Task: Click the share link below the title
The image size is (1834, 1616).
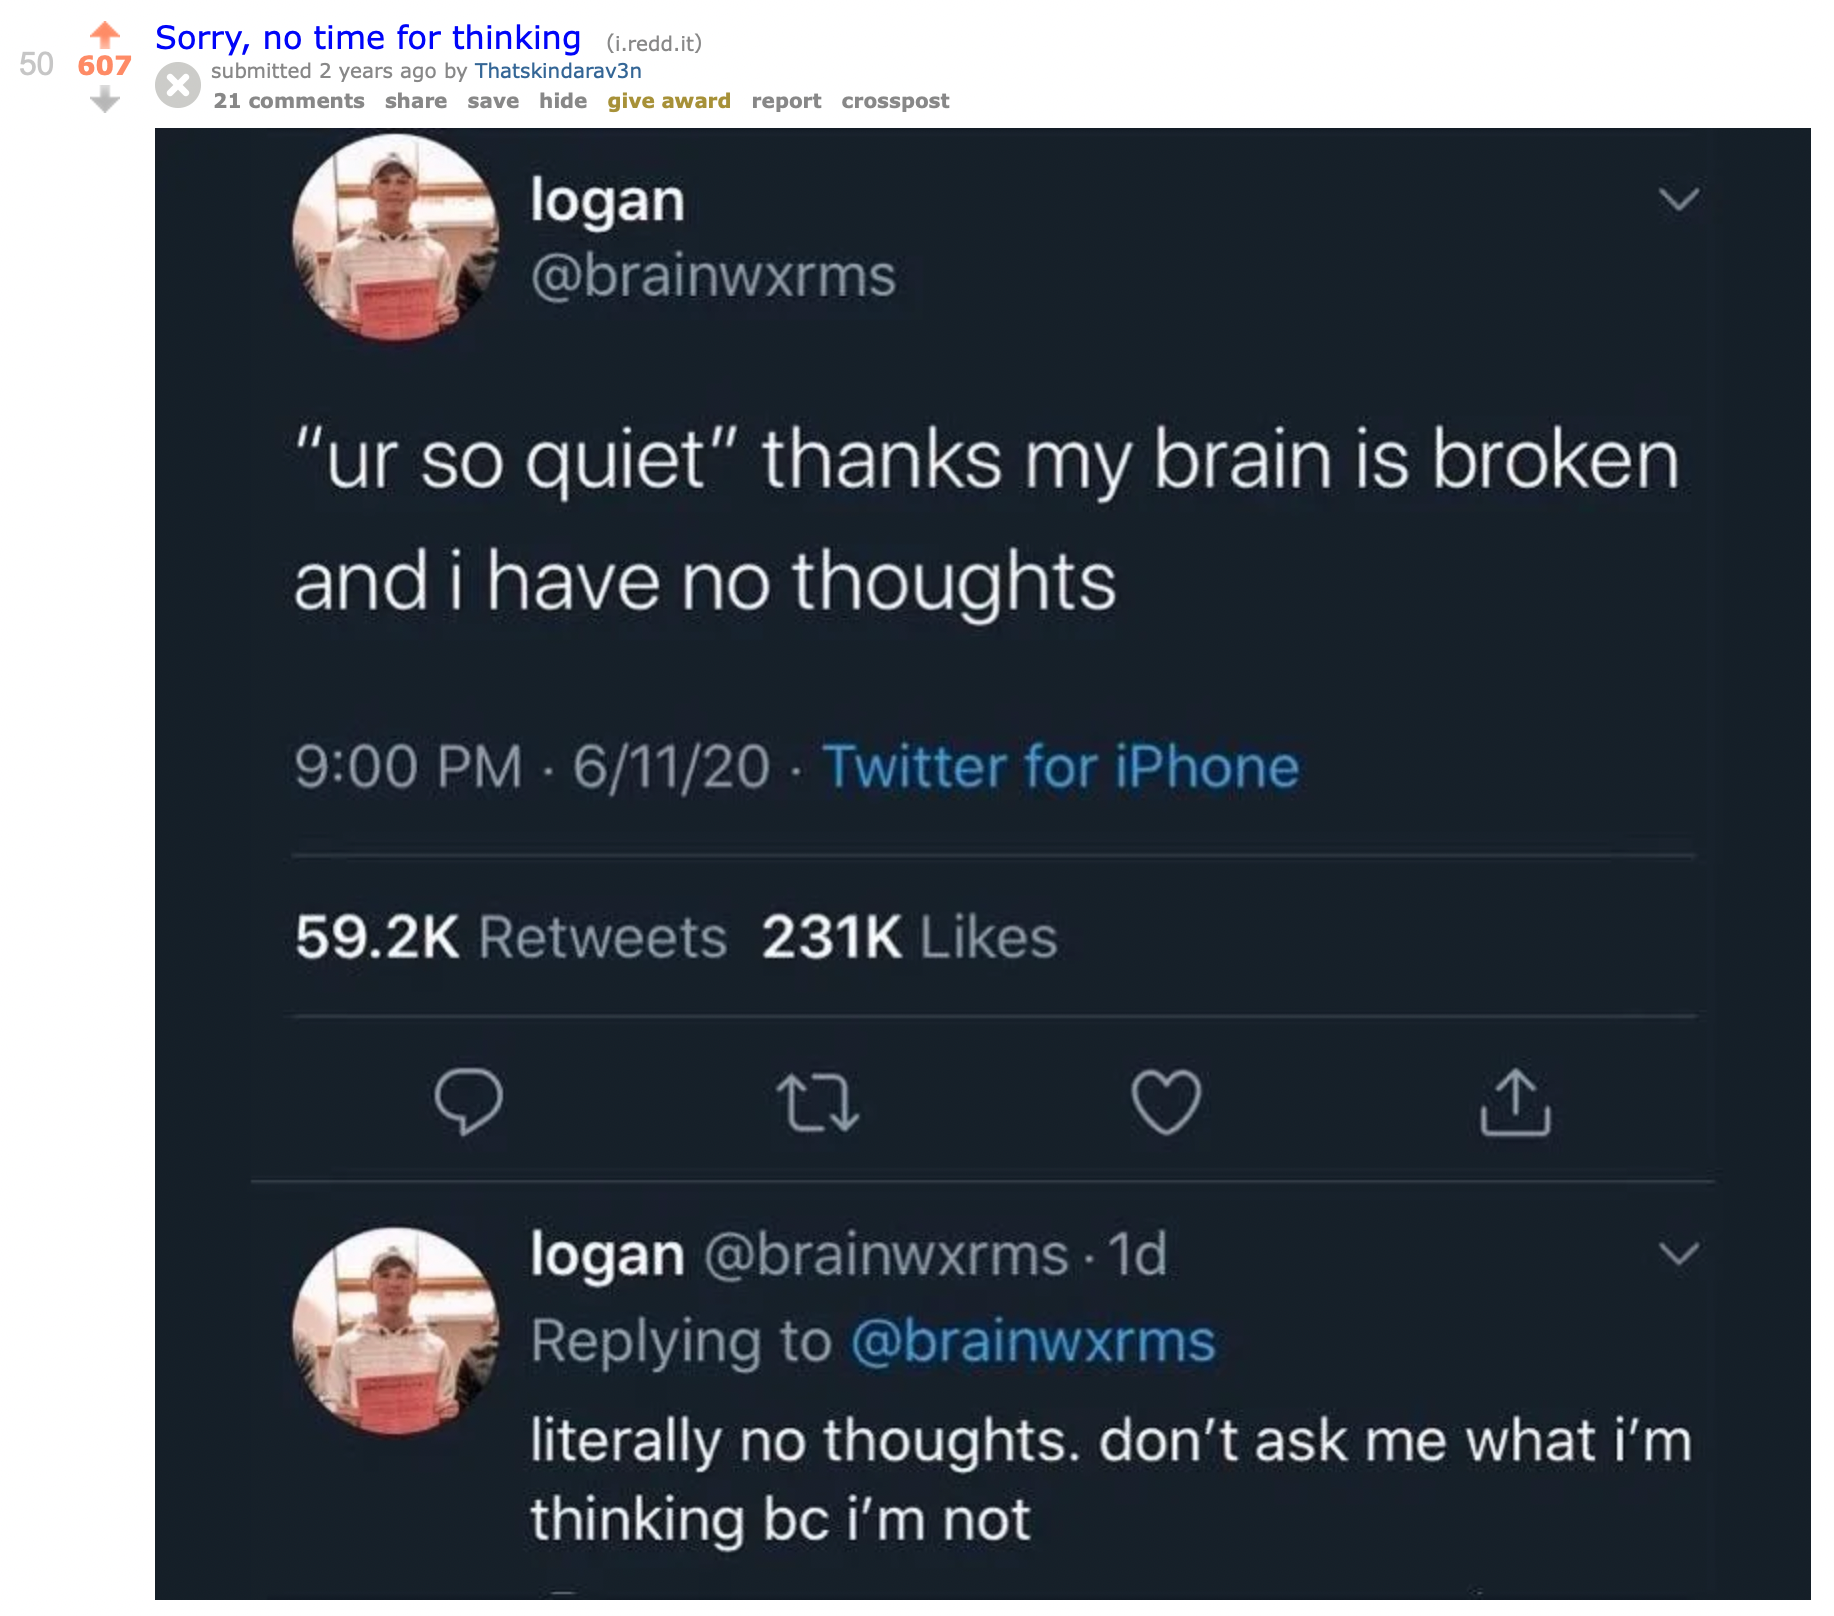Action: point(416,101)
